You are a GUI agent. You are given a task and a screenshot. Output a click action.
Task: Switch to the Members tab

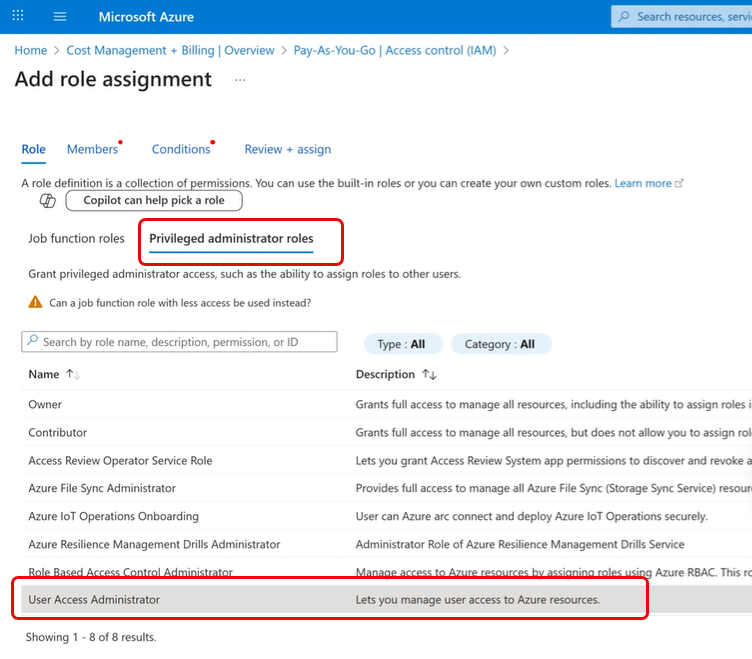click(x=92, y=149)
